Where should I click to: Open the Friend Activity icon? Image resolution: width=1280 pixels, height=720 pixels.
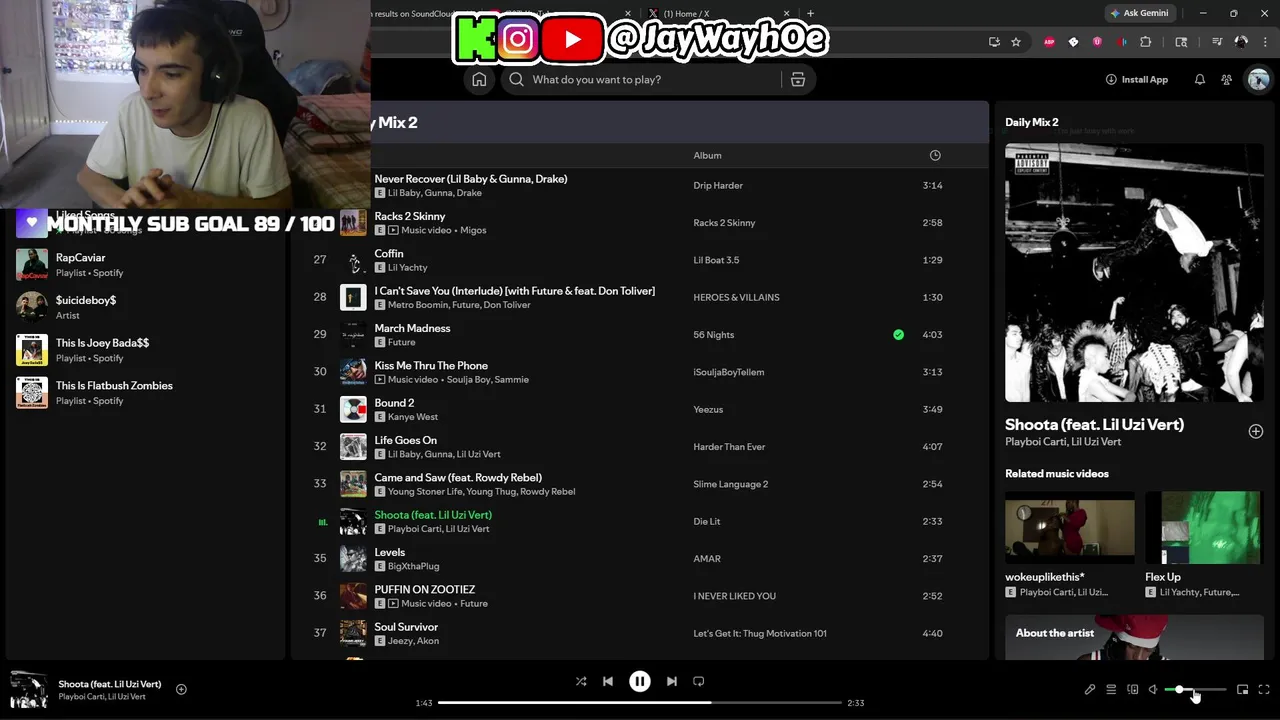1227,80
